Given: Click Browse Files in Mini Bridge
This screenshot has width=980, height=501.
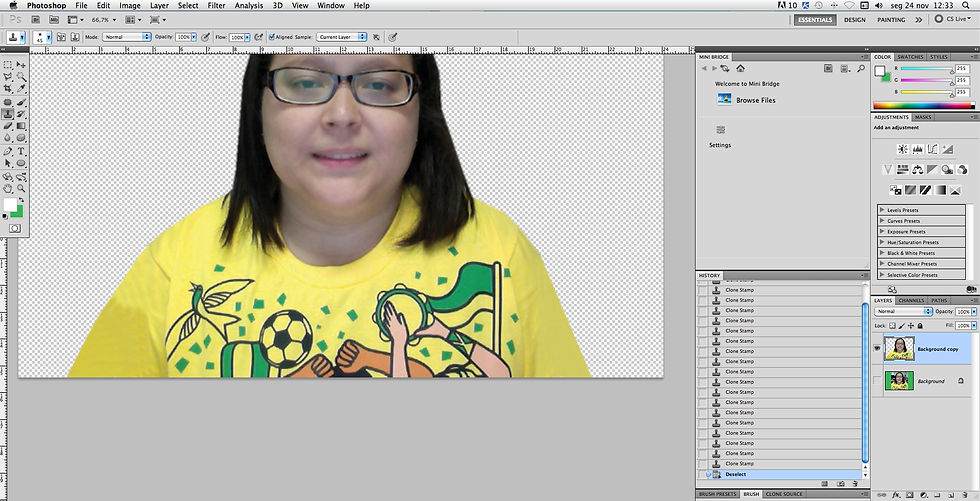Looking at the screenshot, I should (756, 100).
